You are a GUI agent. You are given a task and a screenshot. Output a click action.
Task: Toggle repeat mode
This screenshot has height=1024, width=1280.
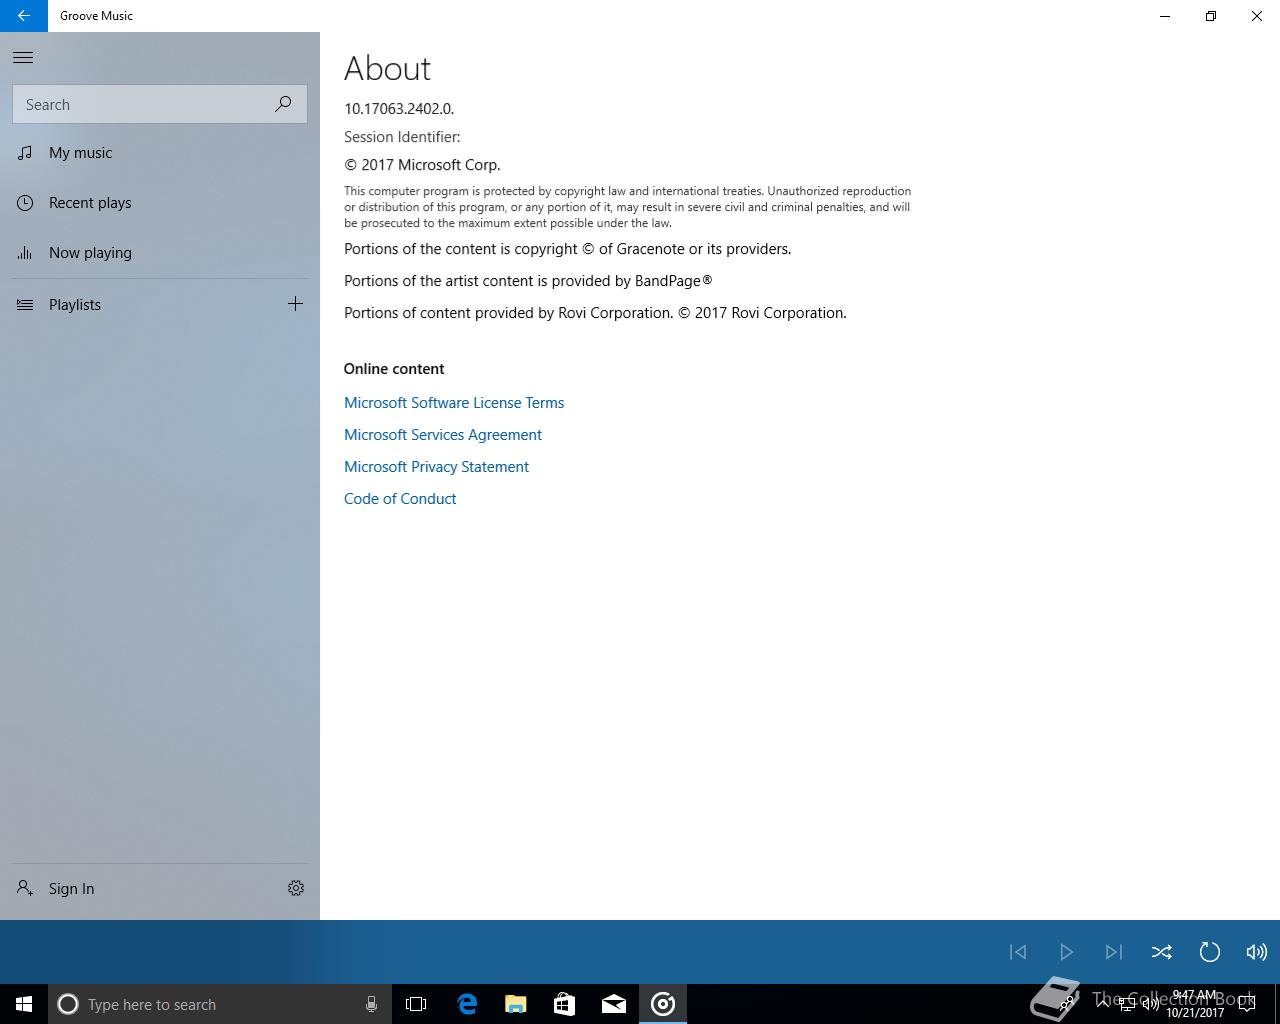tap(1209, 952)
